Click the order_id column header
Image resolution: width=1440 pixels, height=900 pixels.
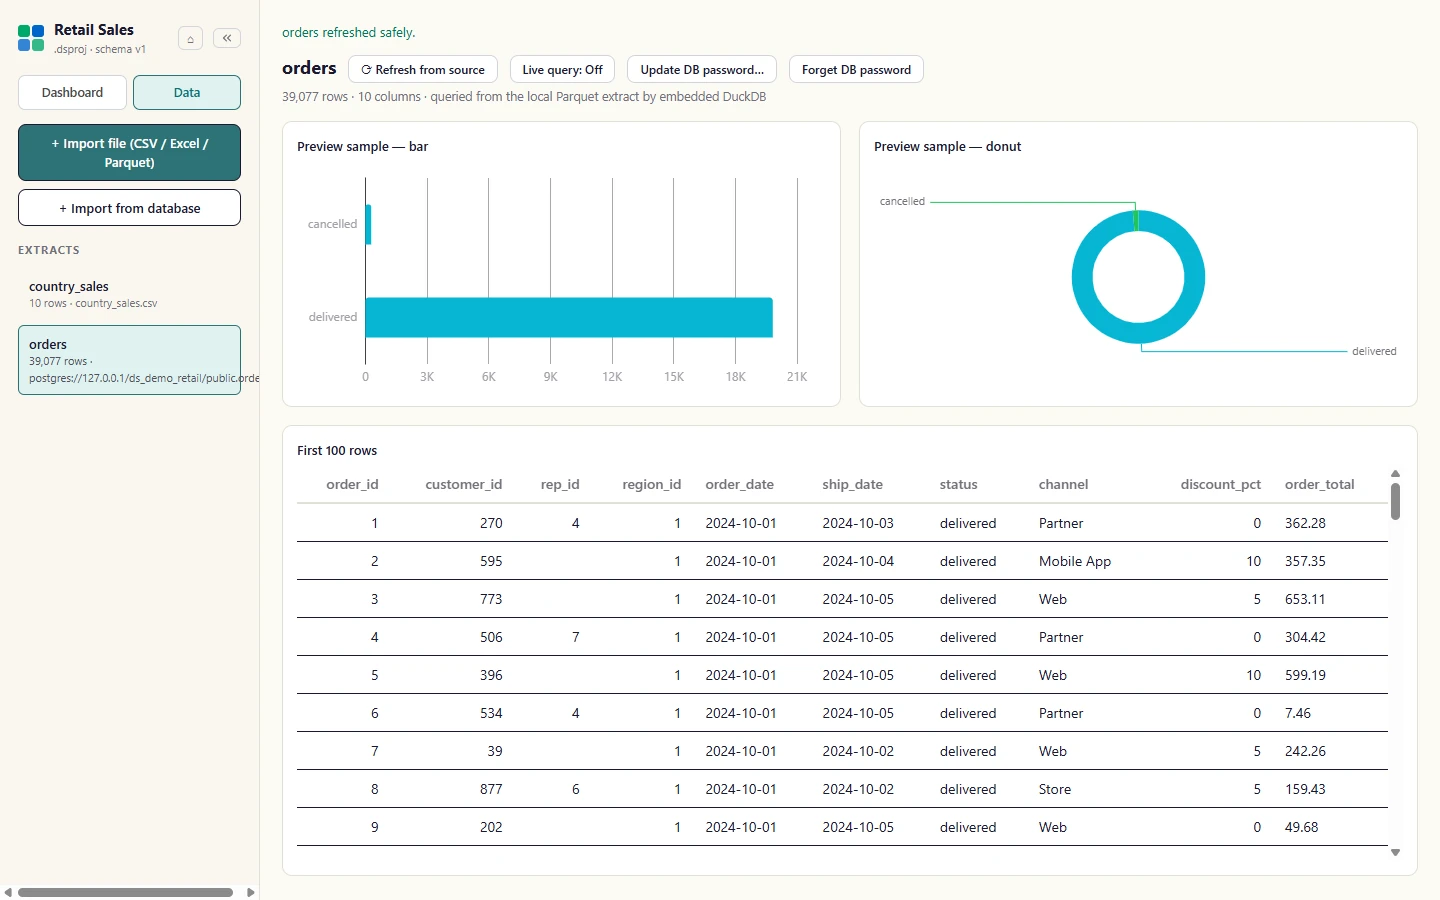352,484
